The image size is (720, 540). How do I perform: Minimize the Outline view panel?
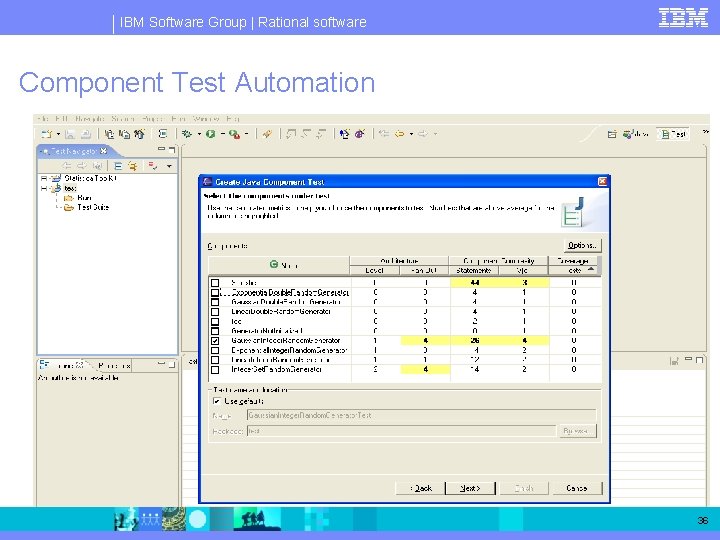[x=161, y=364]
